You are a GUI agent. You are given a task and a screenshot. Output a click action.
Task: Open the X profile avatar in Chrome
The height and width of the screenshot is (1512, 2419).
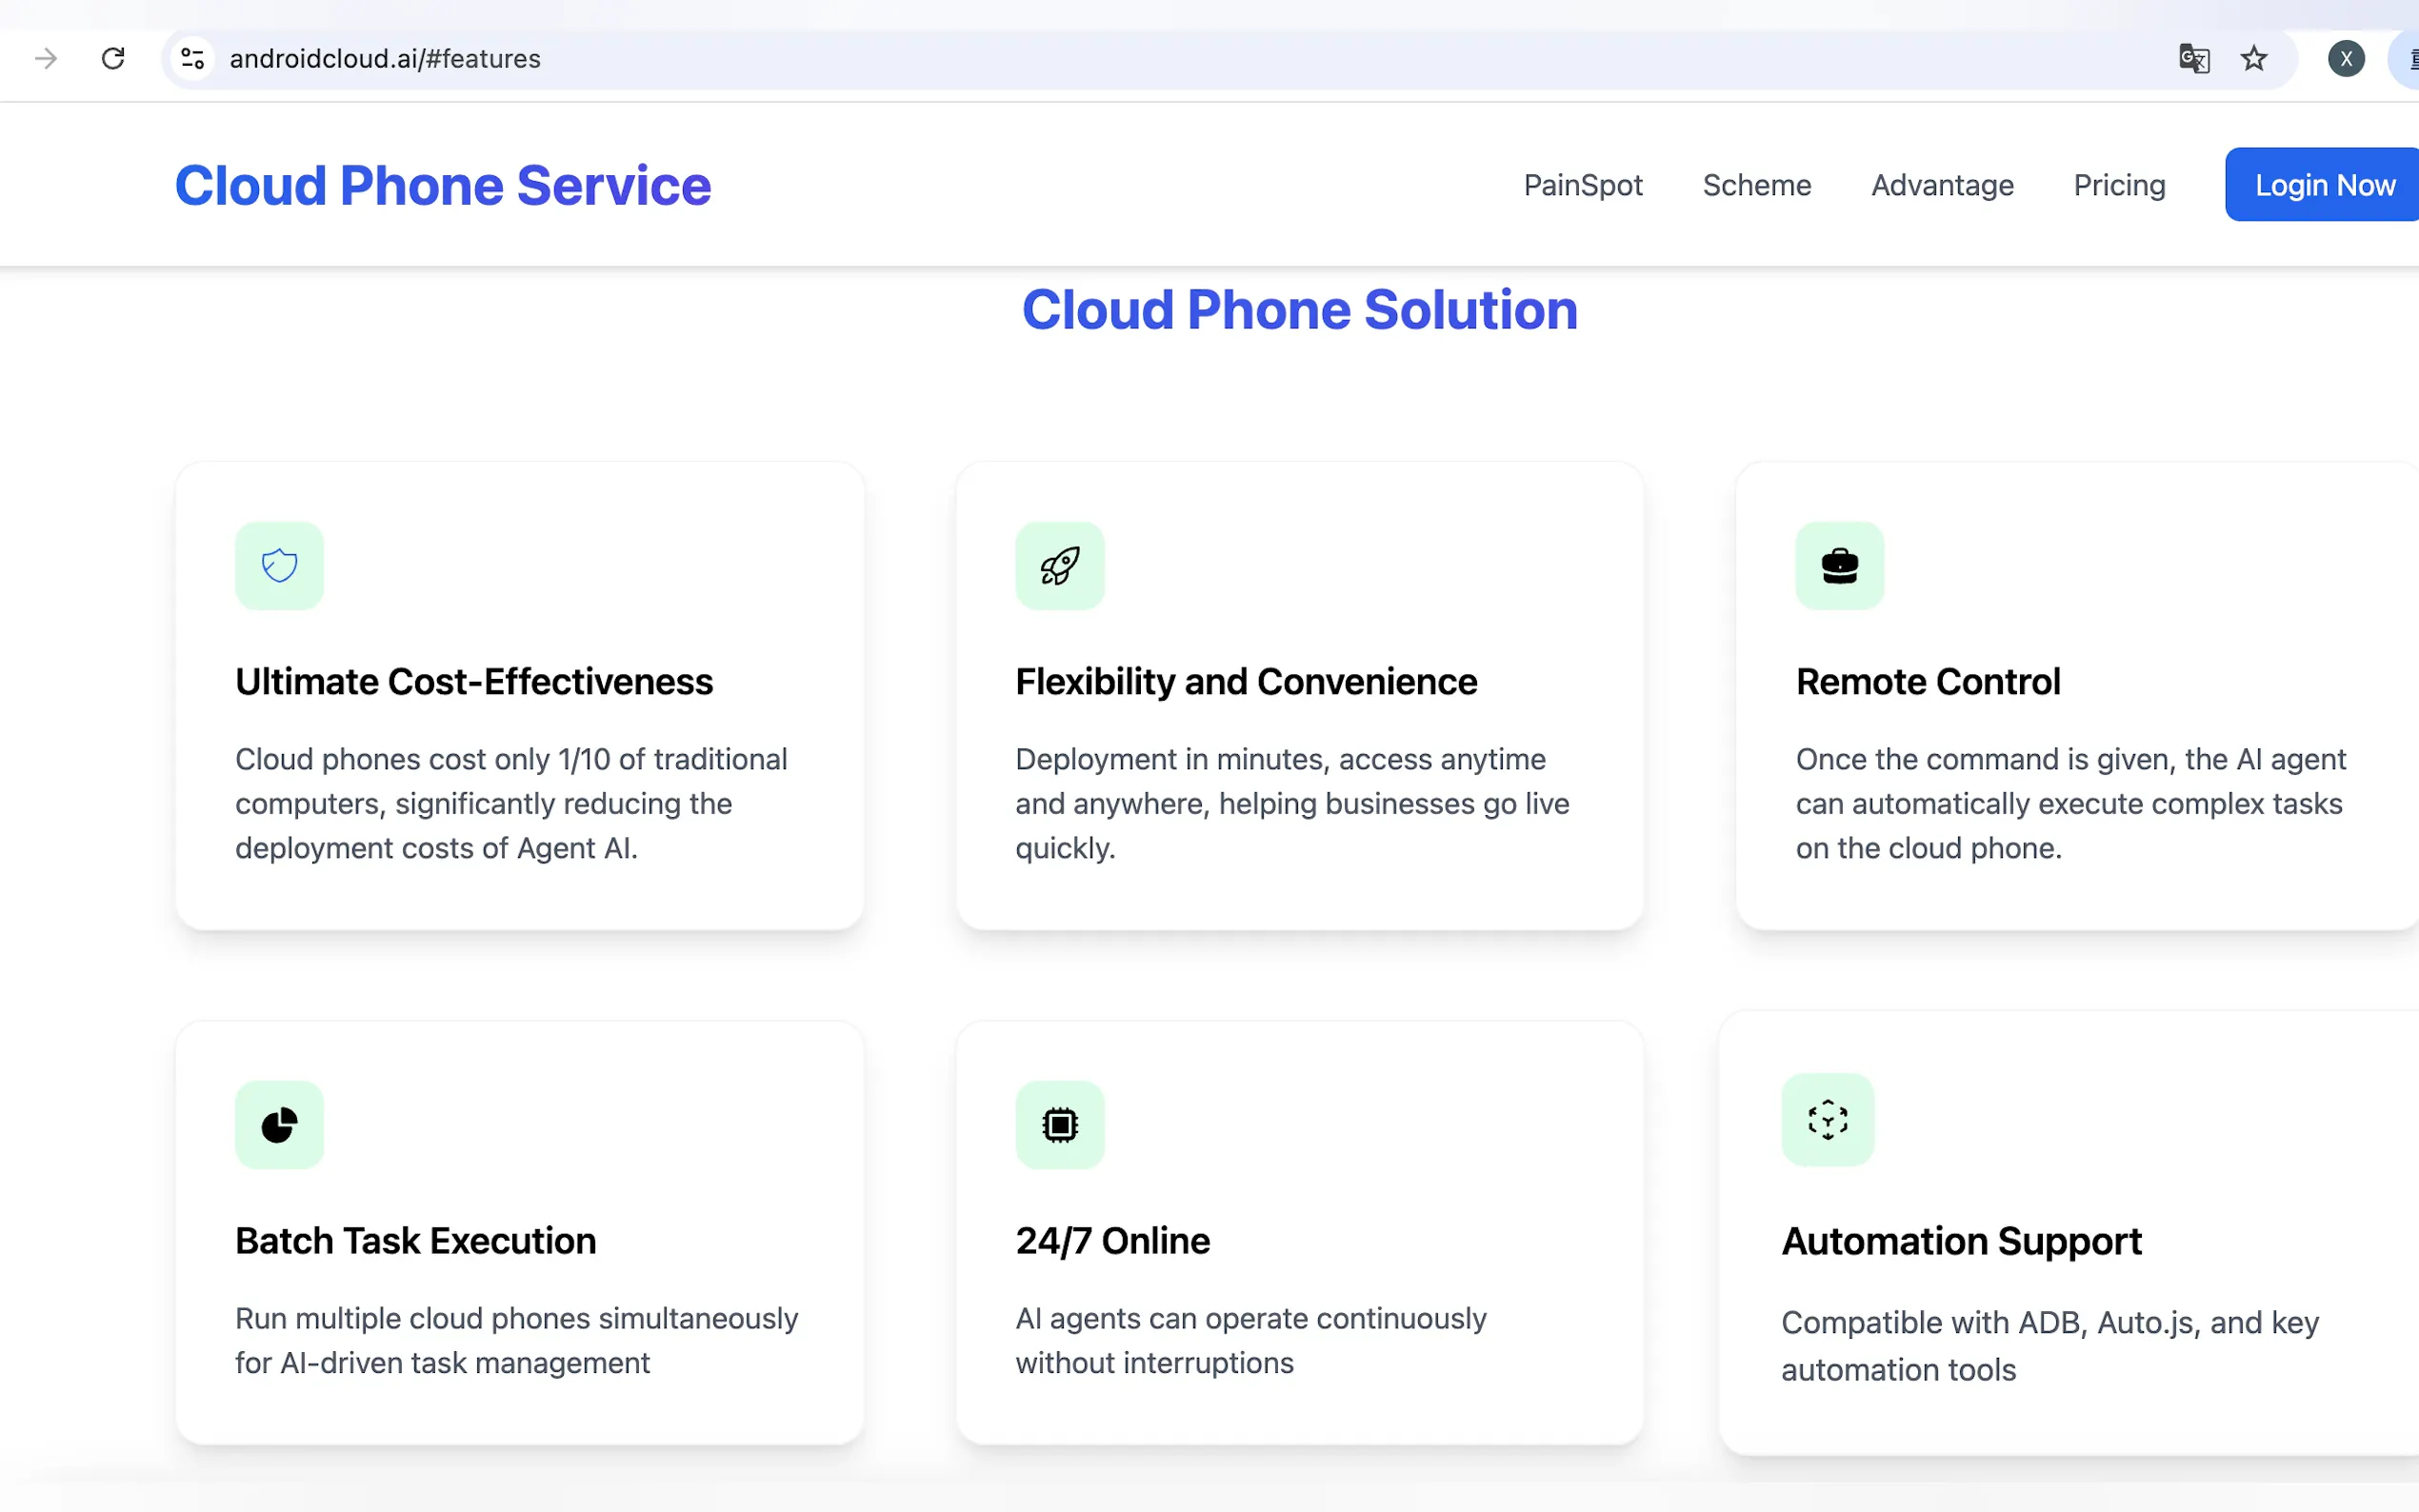coord(2345,59)
